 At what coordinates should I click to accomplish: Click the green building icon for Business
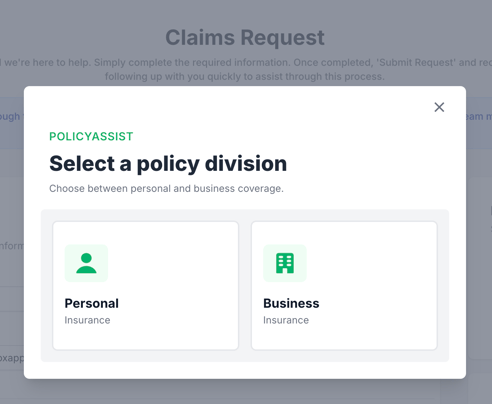click(x=285, y=263)
